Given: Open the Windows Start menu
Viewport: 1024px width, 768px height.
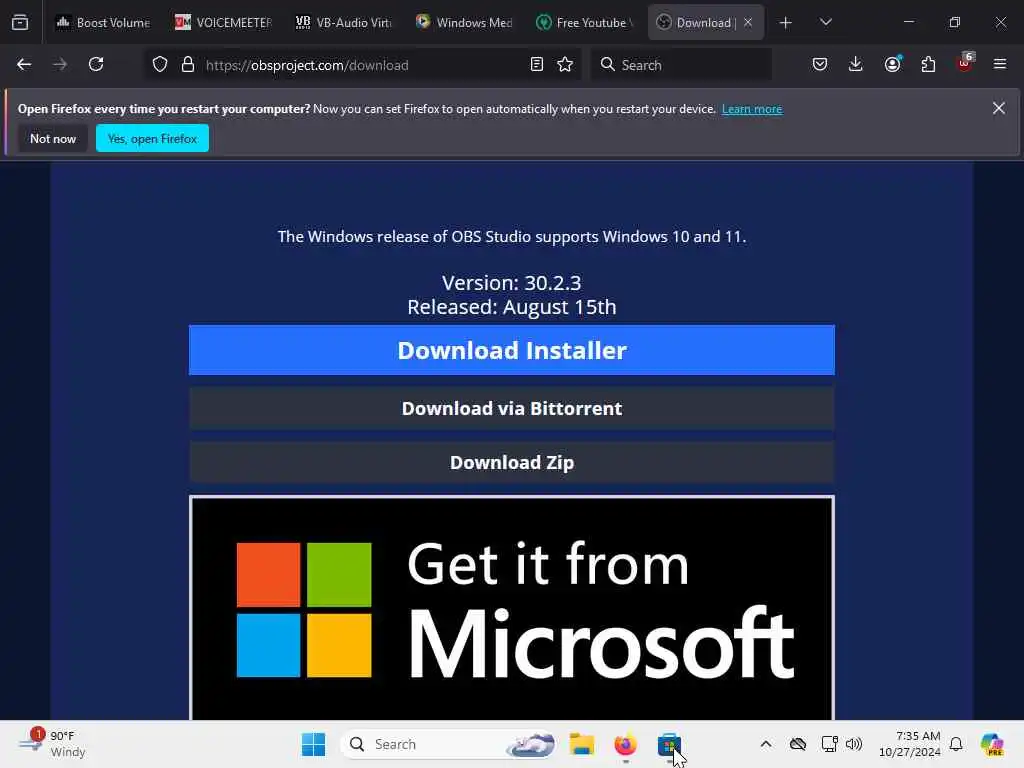Looking at the screenshot, I should tap(313, 744).
